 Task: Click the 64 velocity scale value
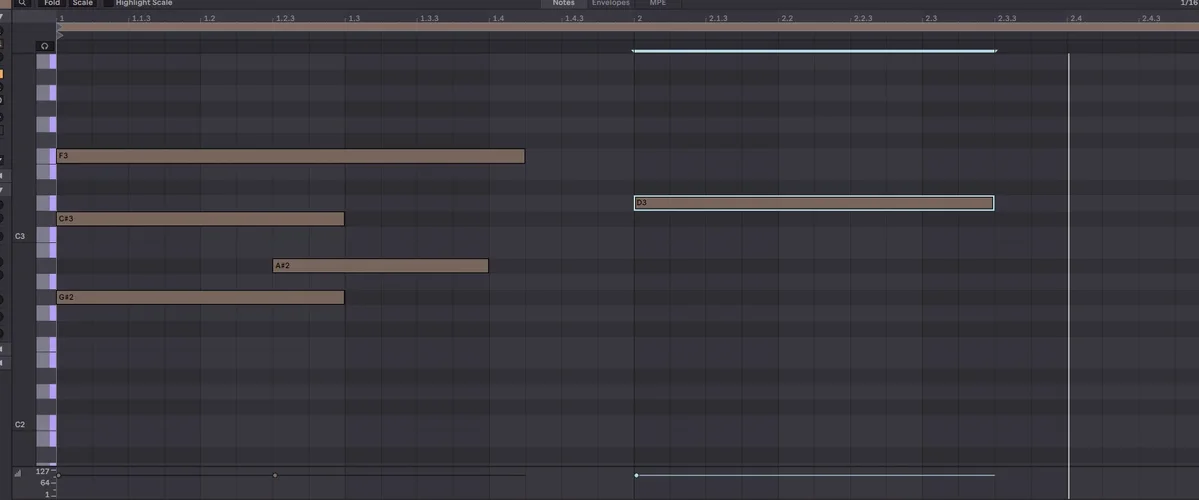click(45, 483)
